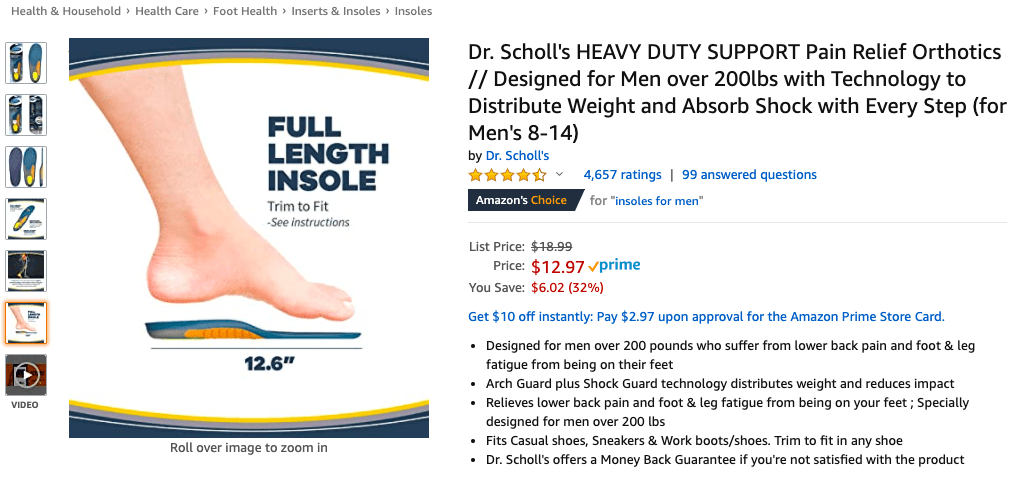1023x484 pixels.
Task: Click the Prime logo beside the price
Action: pyautogui.click(x=615, y=266)
